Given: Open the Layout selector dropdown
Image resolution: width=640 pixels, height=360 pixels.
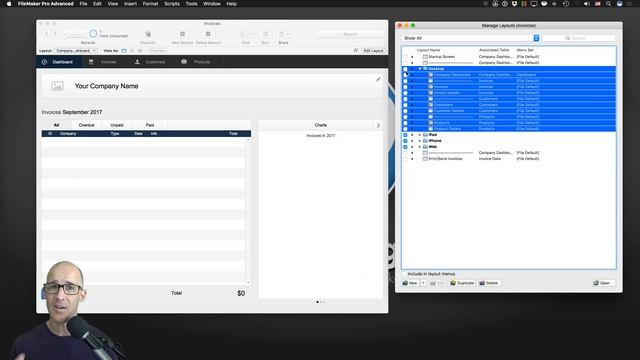Looking at the screenshot, I should (x=76, y=51).
